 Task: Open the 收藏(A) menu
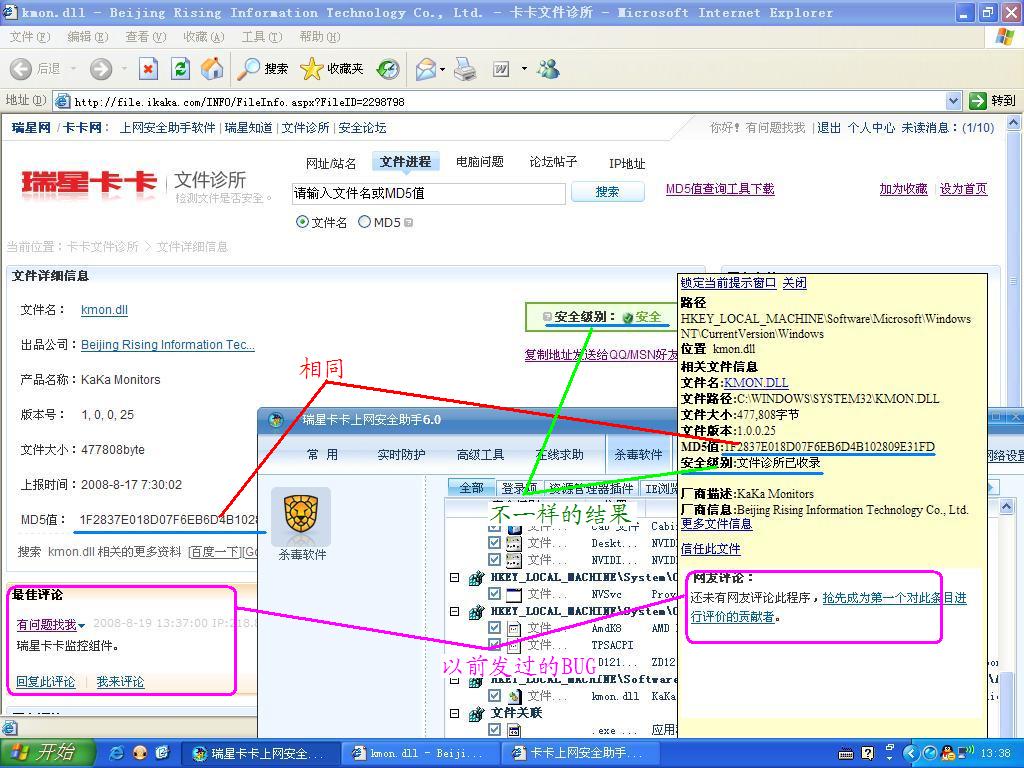[203, 37]
